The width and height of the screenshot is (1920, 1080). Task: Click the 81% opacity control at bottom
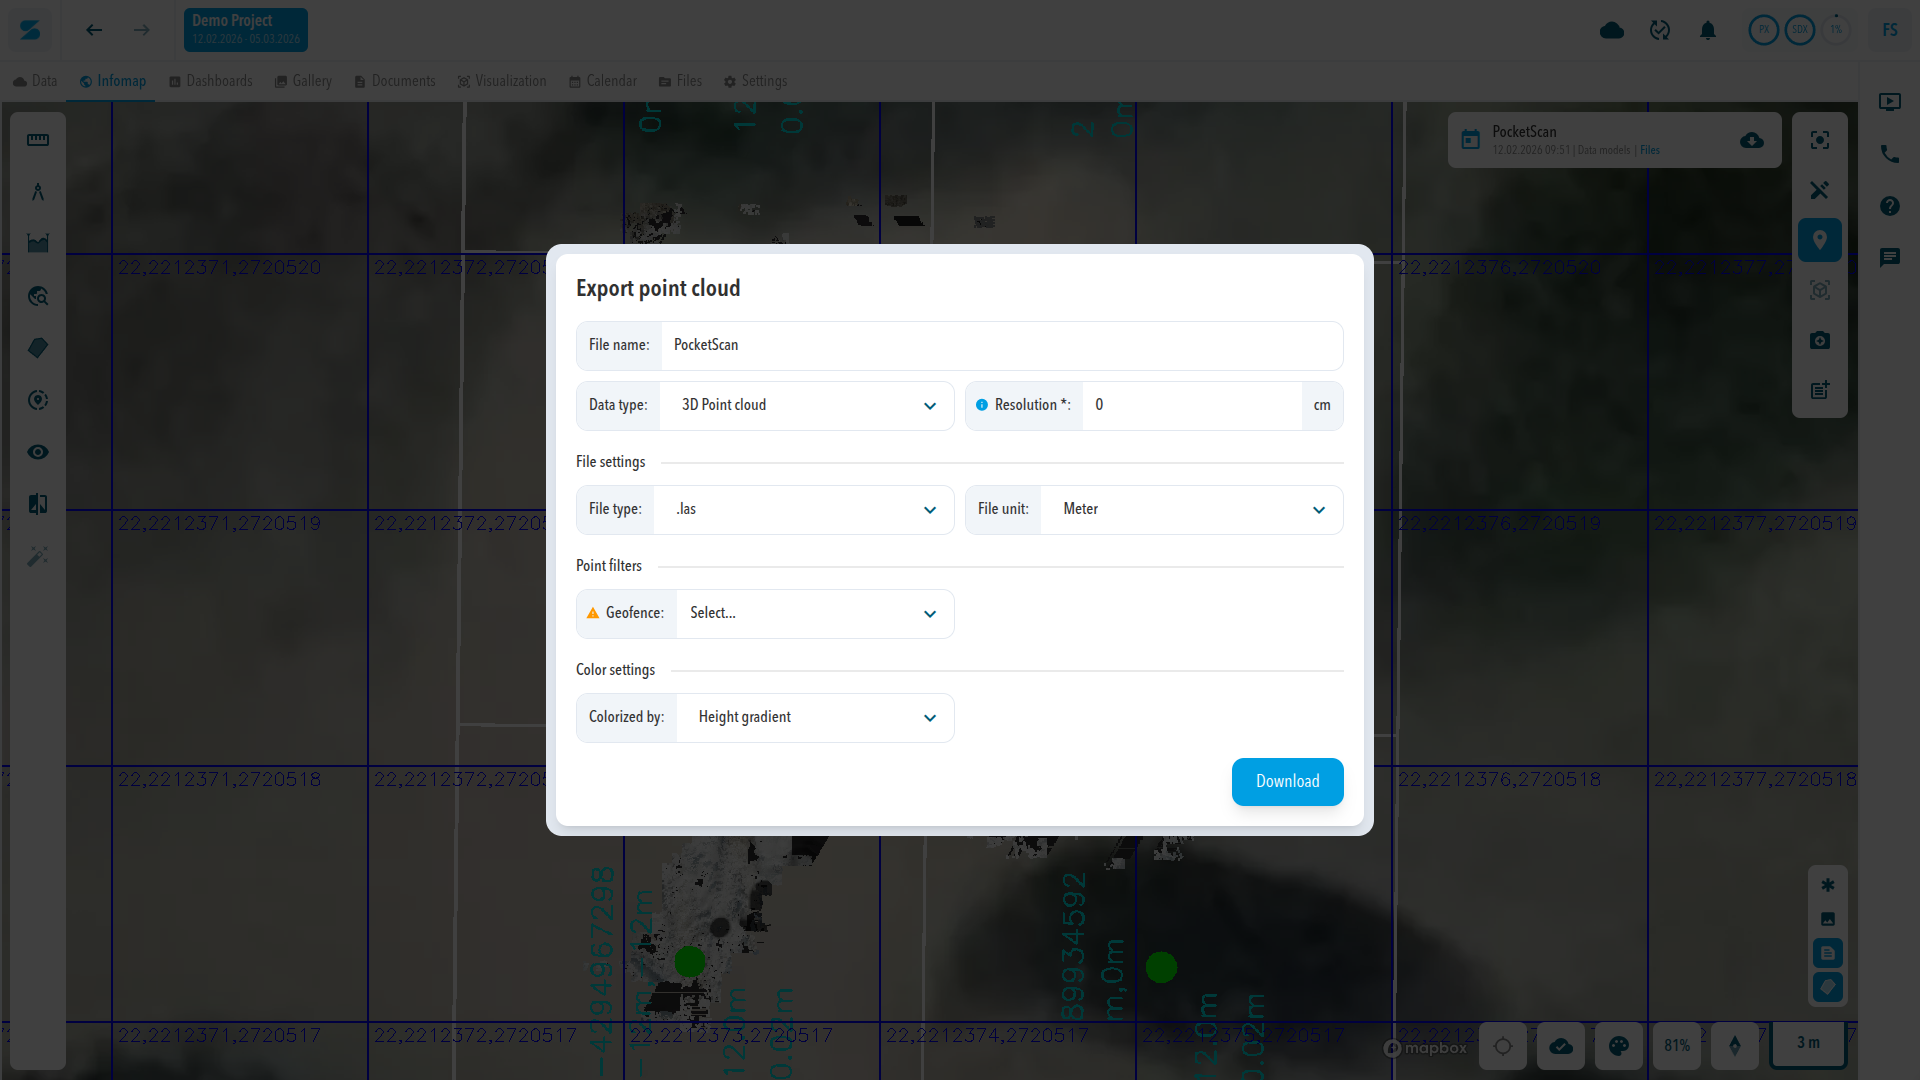tap(1677, 1046)
